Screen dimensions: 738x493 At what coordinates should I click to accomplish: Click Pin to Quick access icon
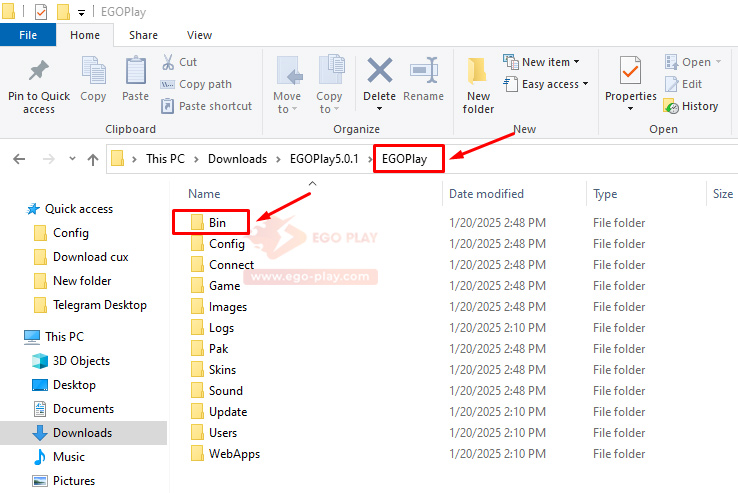(x=39, y=71)
